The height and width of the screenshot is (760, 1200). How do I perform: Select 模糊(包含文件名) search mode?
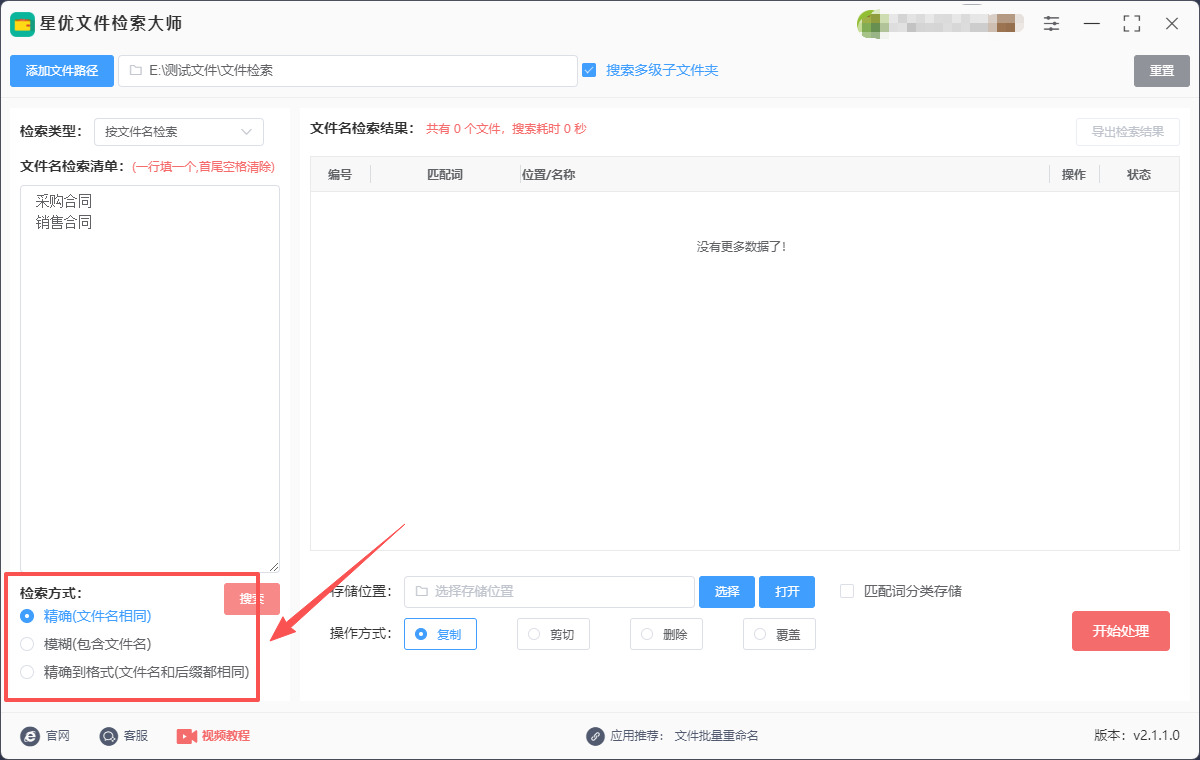coord(27,644)
